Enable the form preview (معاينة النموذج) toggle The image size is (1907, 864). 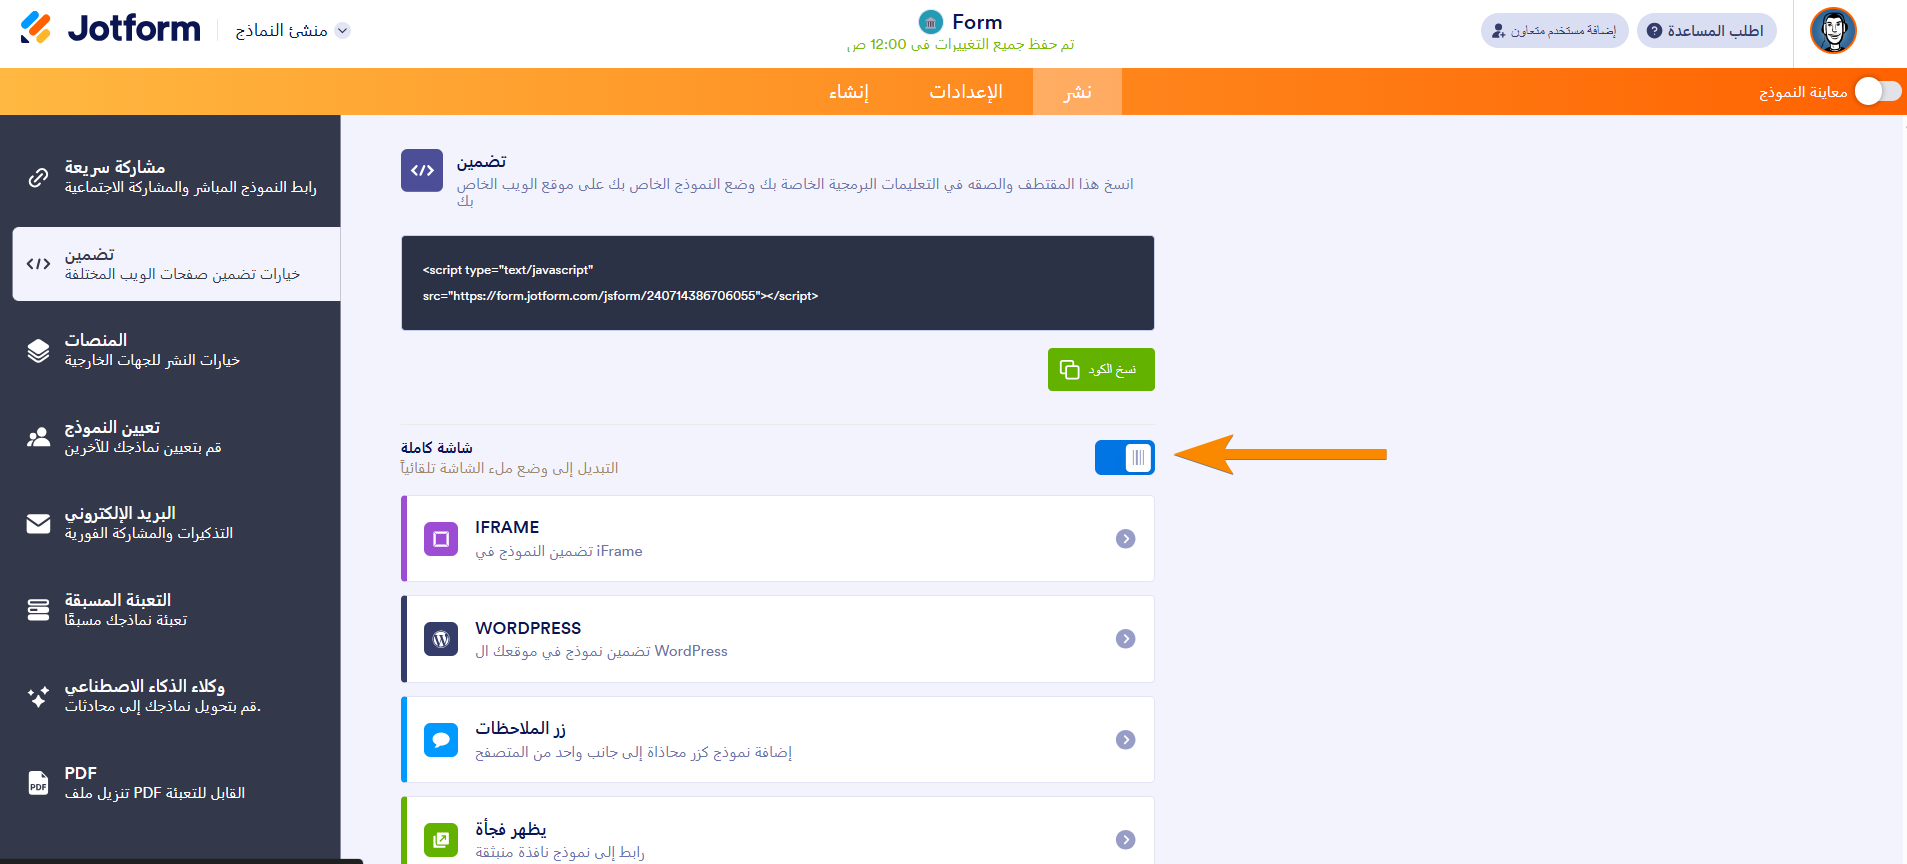pos(1877,92)
